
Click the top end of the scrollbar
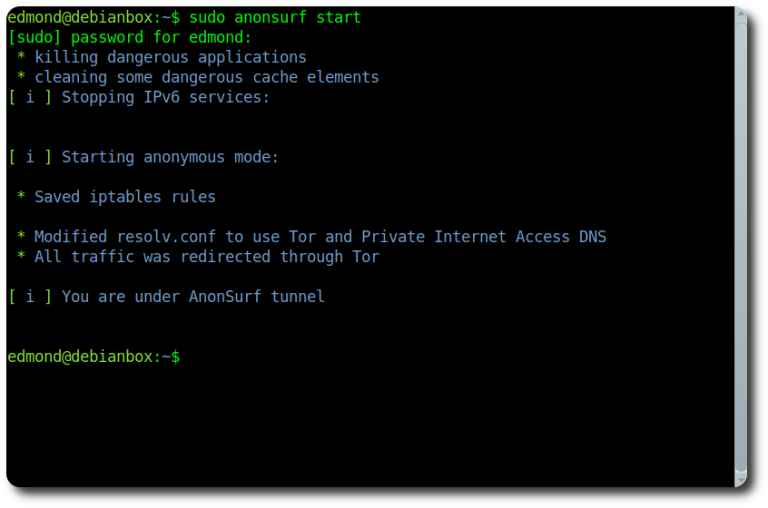click(740, 11)
